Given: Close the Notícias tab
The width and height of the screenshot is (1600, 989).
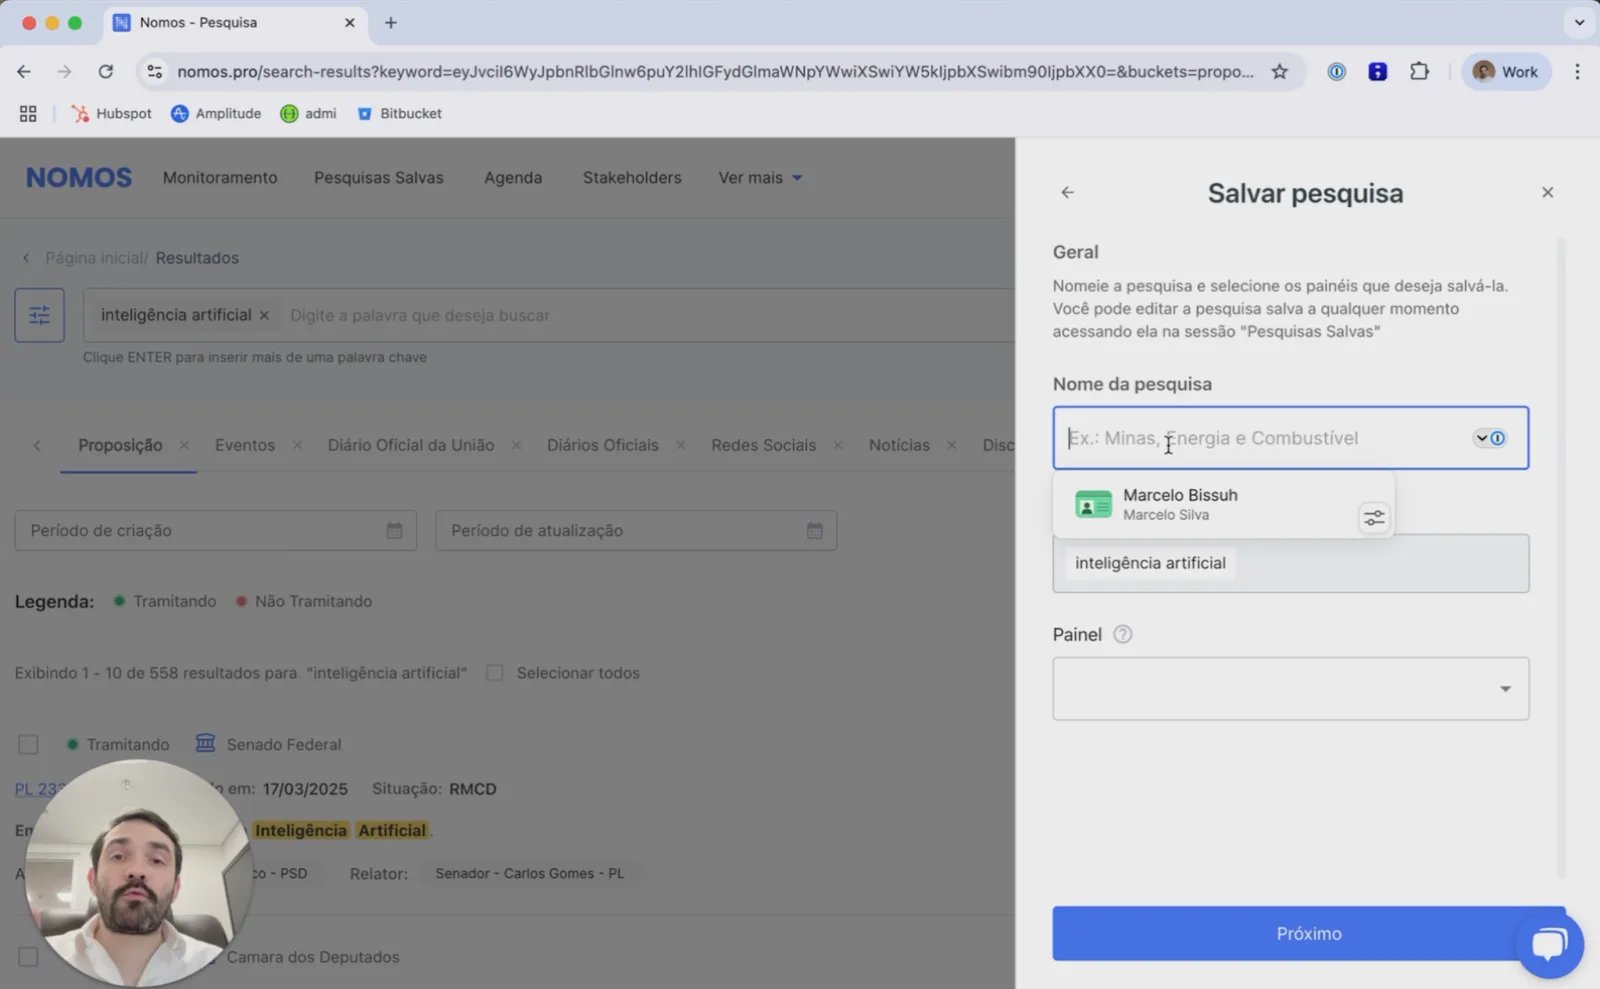Looking at the screenshot, I should pos(952,445).
